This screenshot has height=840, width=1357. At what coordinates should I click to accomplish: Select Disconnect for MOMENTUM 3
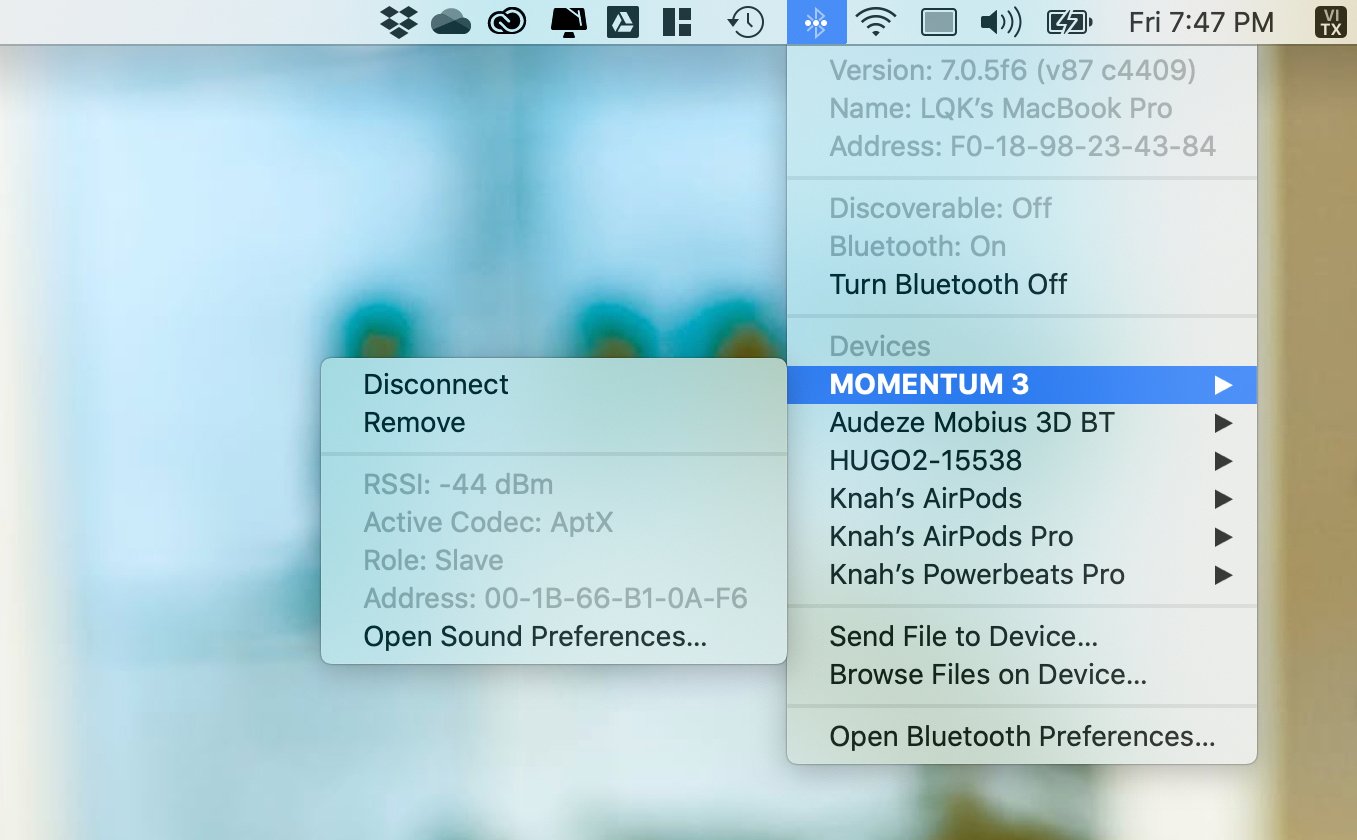(x=436, y=383)
